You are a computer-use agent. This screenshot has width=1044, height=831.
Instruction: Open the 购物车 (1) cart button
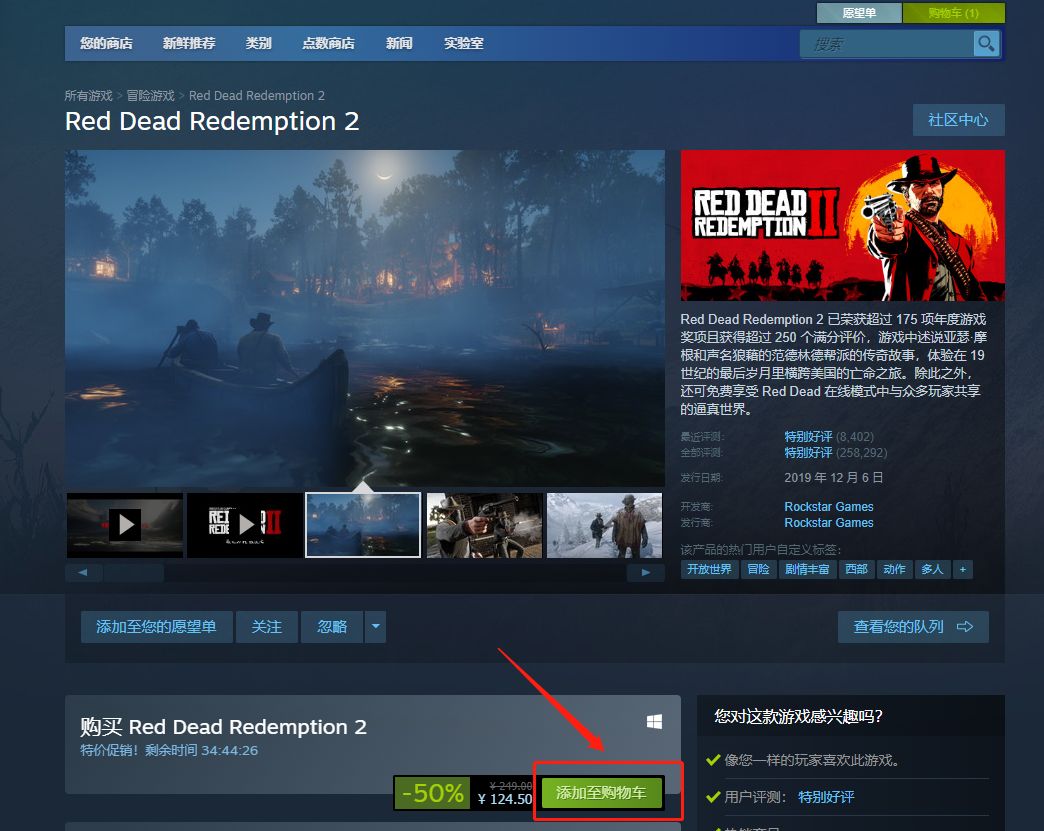[953, 13]
